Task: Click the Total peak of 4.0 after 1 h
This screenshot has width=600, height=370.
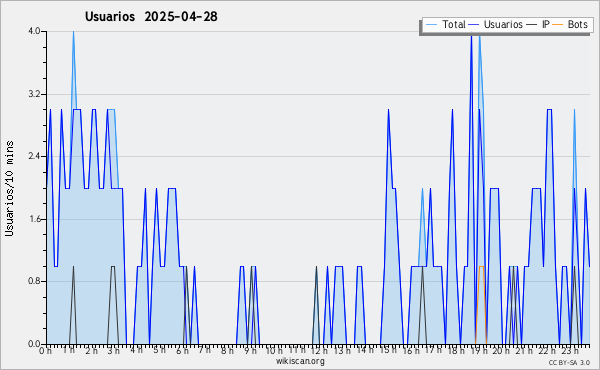Action: coord(73,32)
